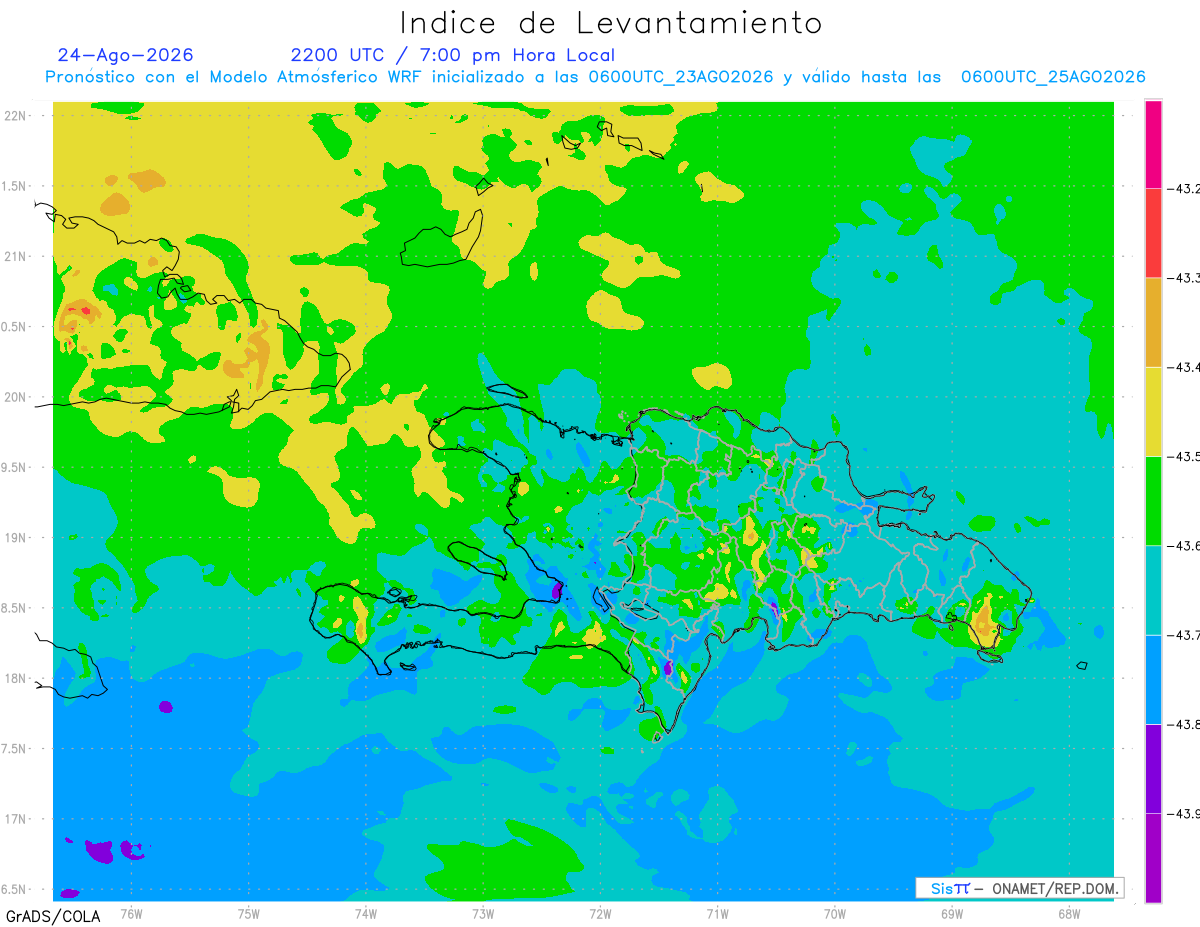Image resolution: width=1200 pixels, height=927 pixels.
Task: Click the legend value '-43.5'
Action: point(1184,456)
